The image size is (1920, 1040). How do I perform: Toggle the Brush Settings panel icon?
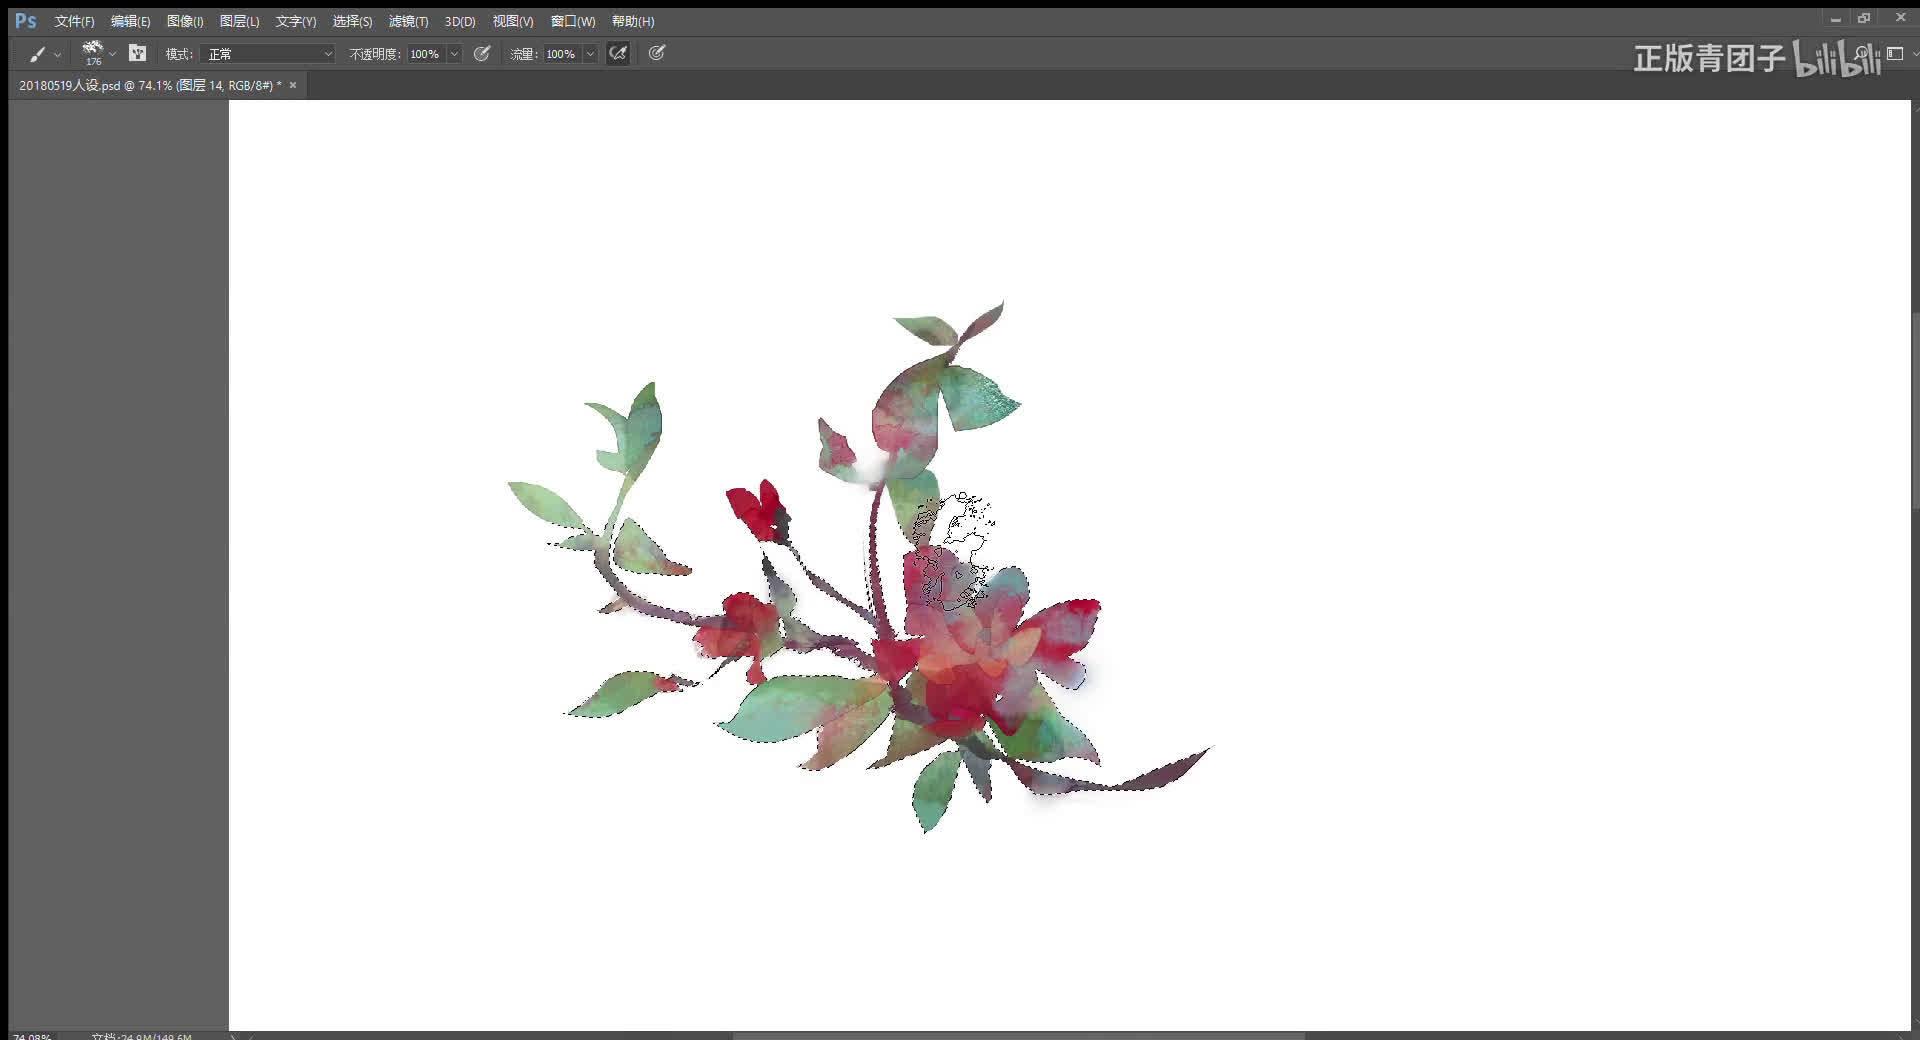(x=138, y=54)
